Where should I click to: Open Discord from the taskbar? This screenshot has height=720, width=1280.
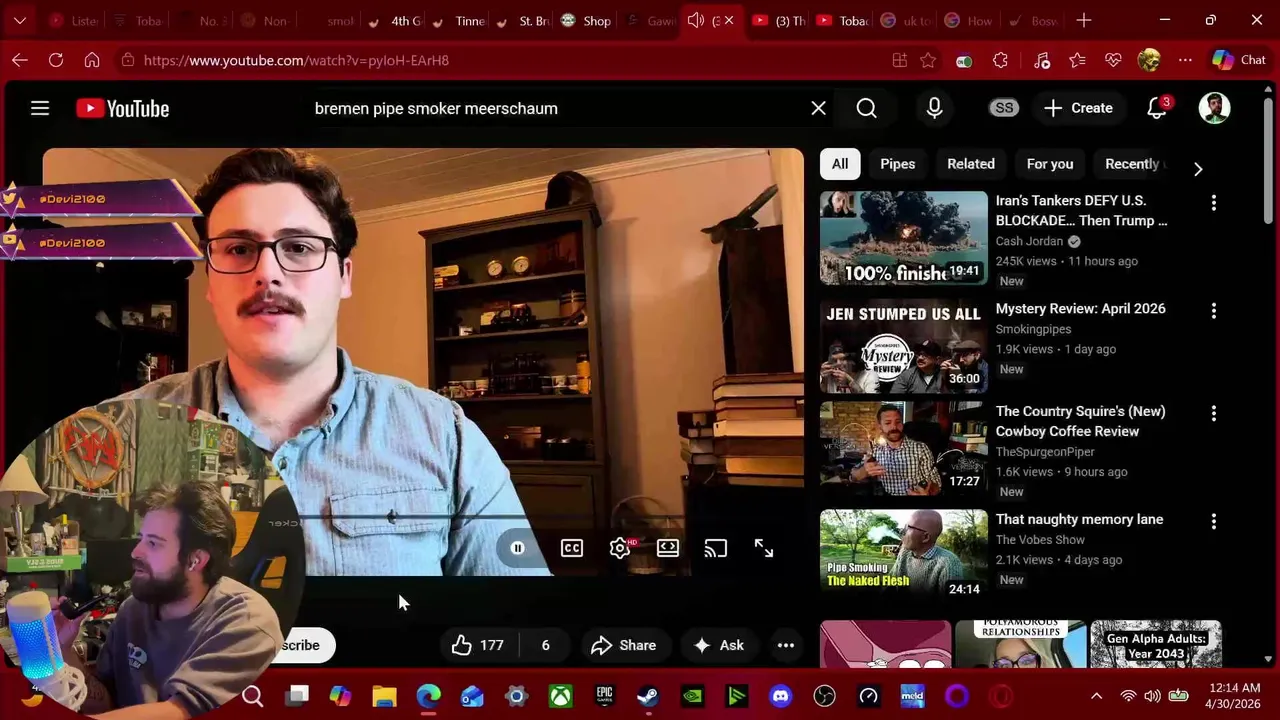780,696
